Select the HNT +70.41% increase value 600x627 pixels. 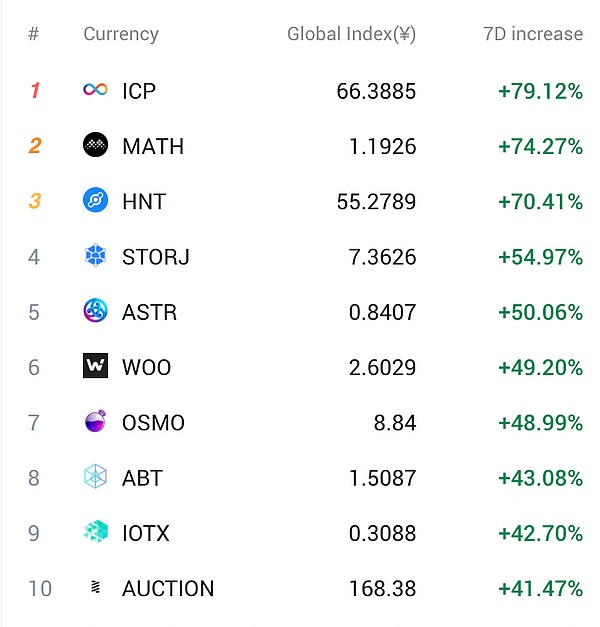pos(540,201)
